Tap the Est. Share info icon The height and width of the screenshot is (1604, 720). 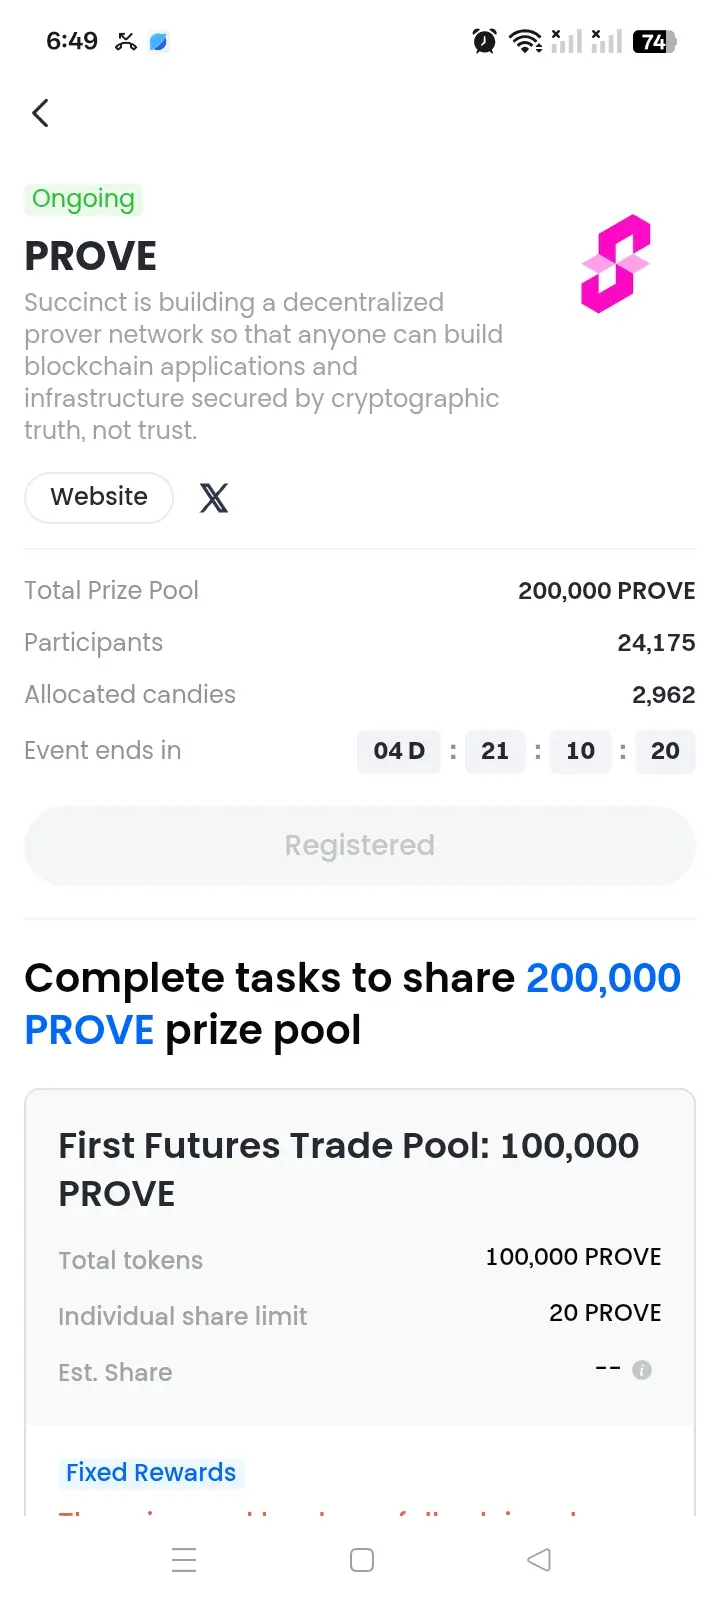point(642,1370)
